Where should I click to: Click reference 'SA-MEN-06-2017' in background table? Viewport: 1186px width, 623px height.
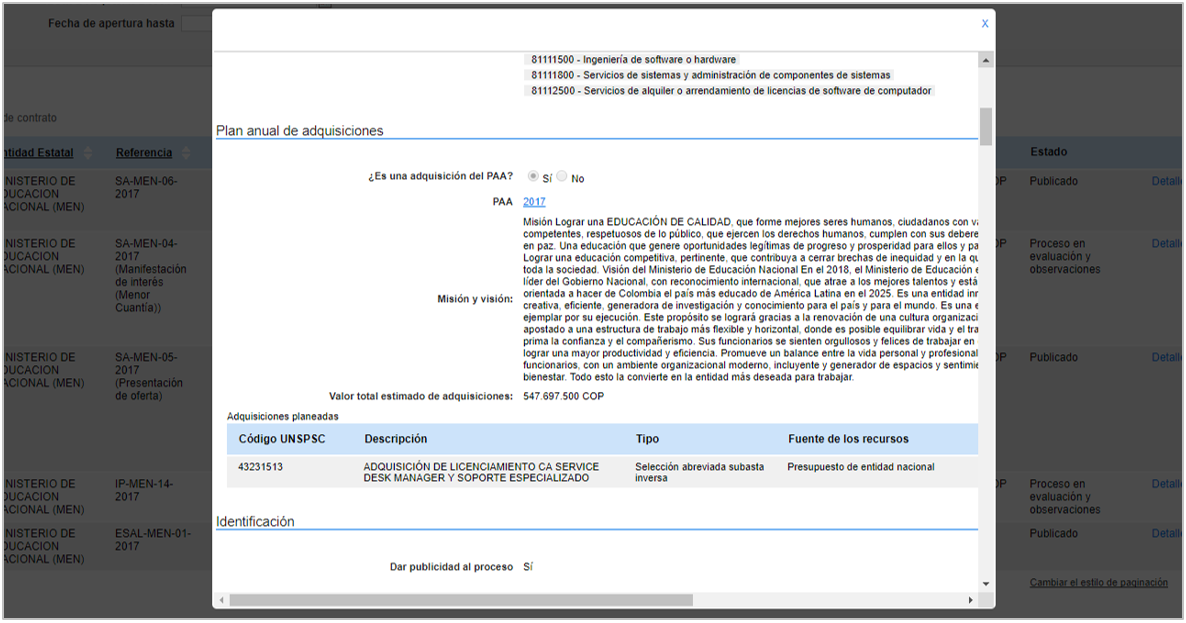[x=146, y=188]
